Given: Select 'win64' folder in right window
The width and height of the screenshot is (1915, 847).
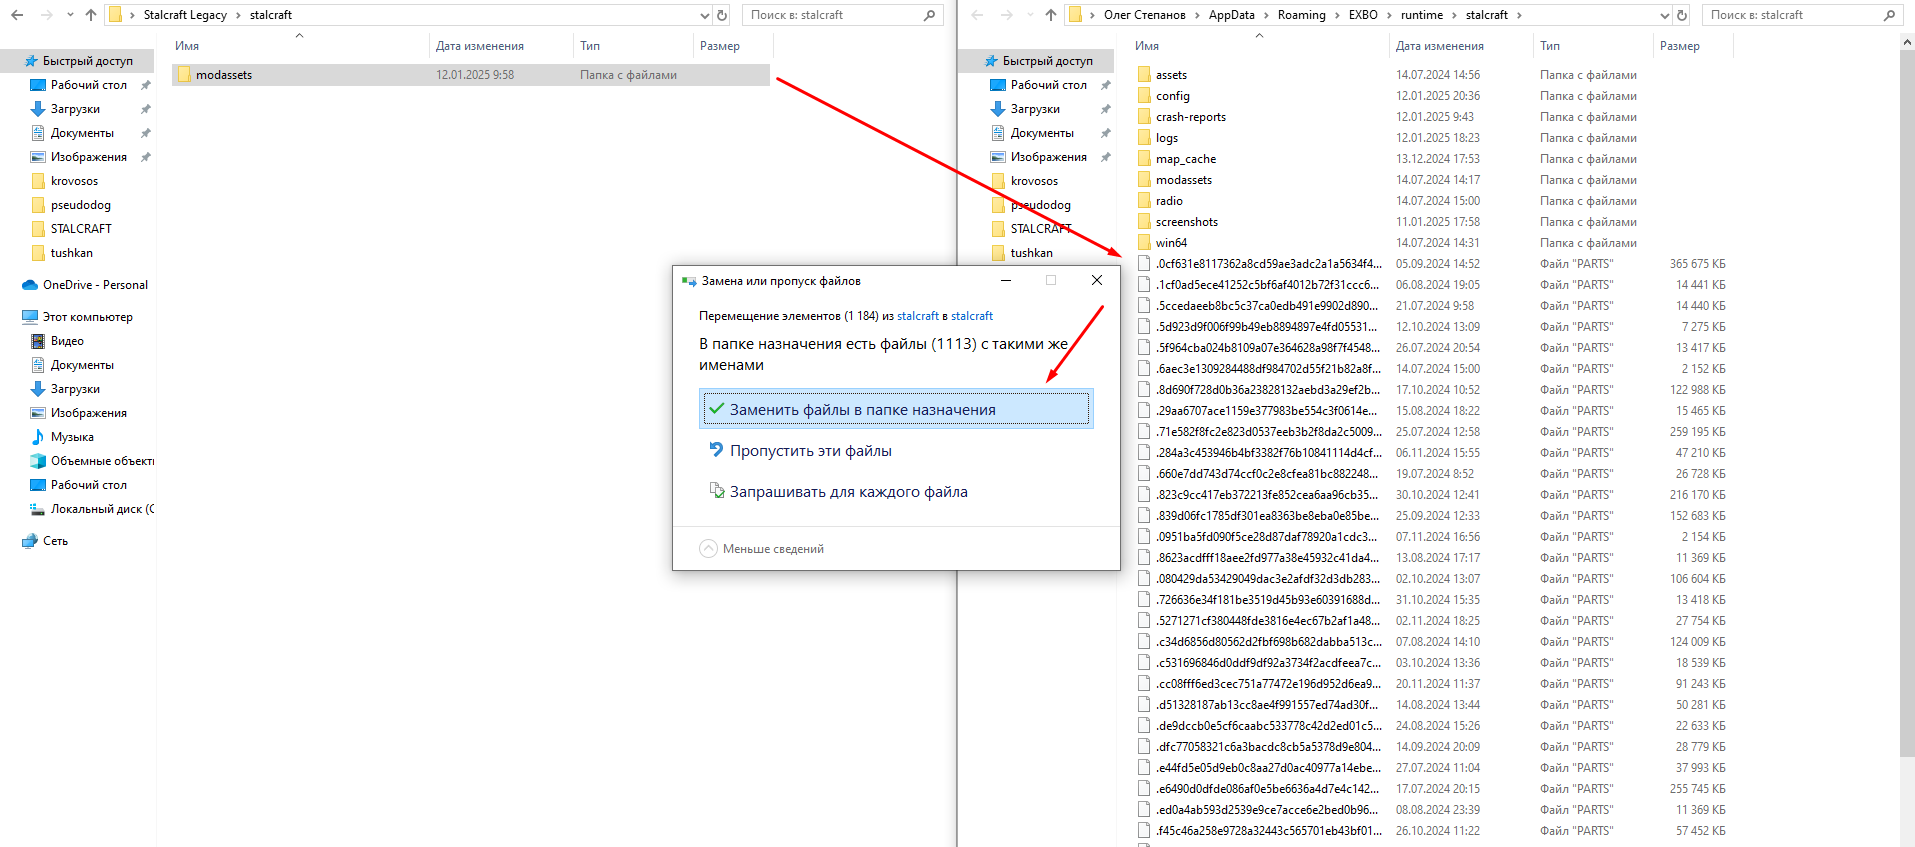Looking at the screenshot, I should 1171,243.
